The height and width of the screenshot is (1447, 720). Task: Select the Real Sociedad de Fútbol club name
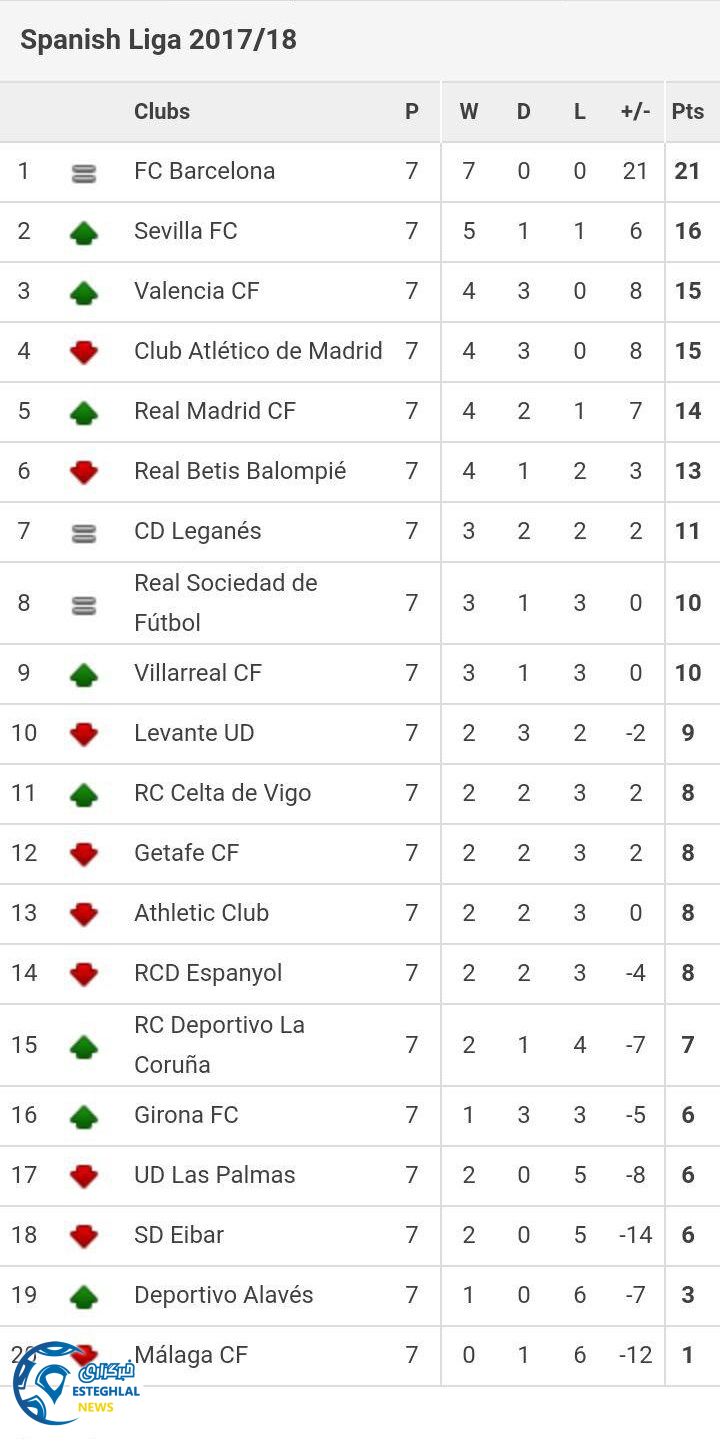225,602
